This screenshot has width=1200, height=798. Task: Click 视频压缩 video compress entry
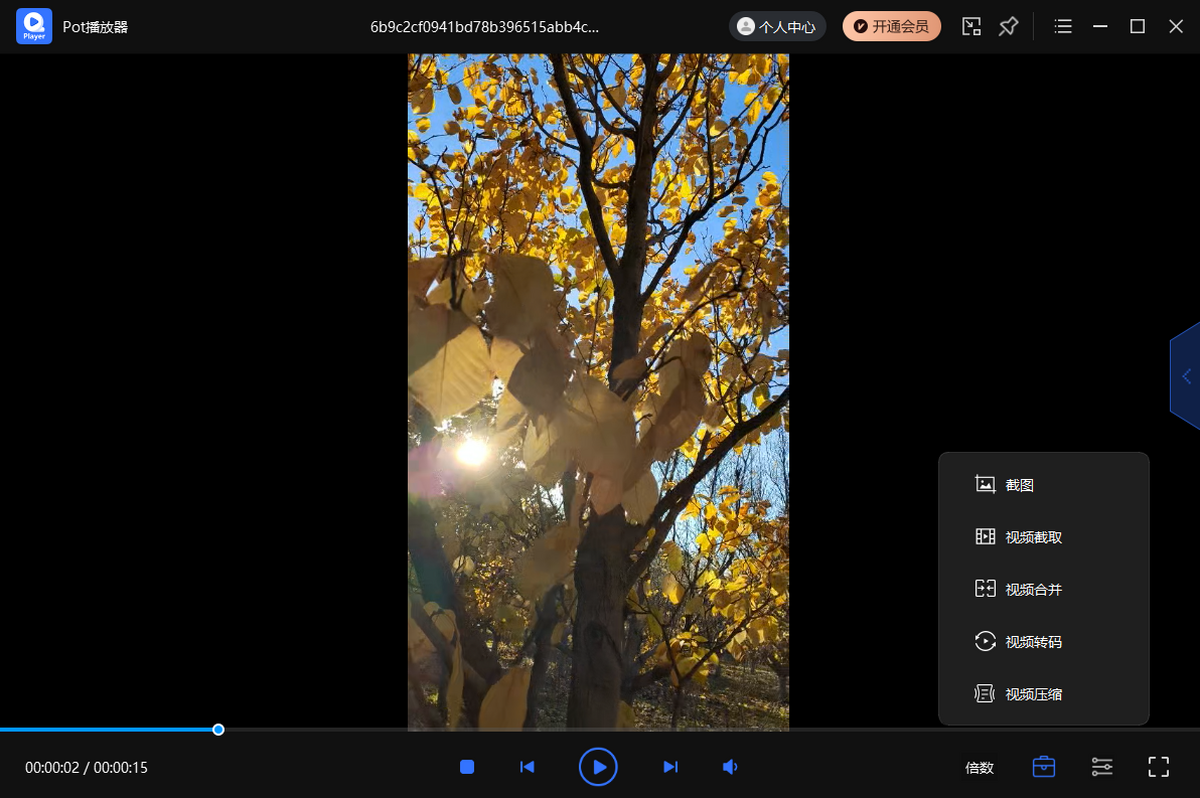1033,693
